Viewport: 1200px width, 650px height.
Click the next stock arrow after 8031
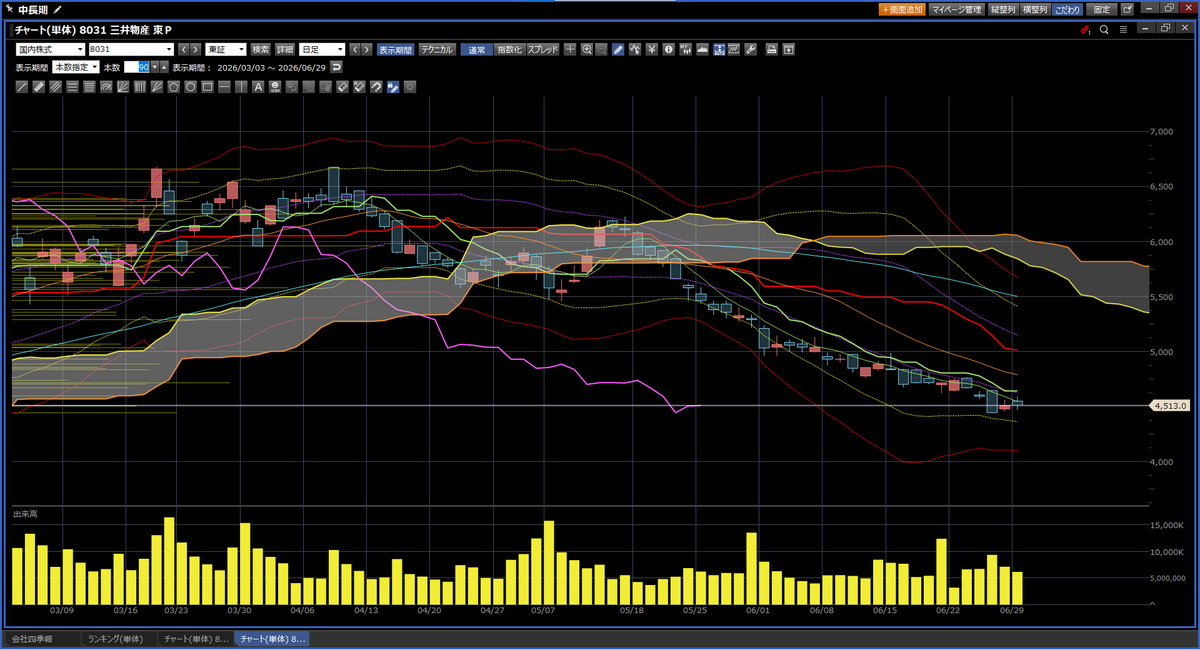(196, 49)
